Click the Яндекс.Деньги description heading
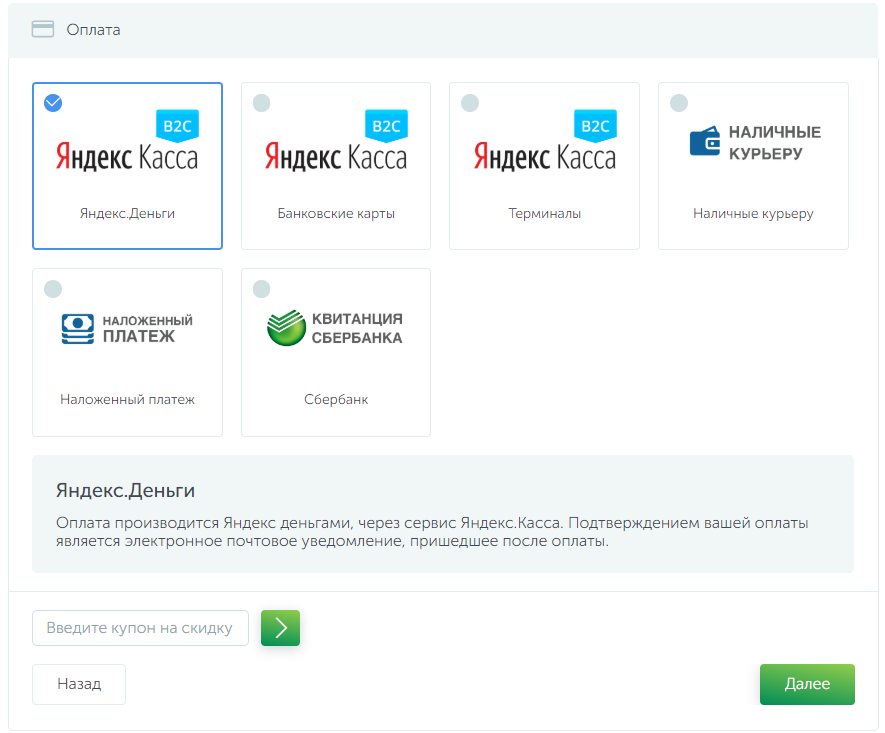 (125, 490)
